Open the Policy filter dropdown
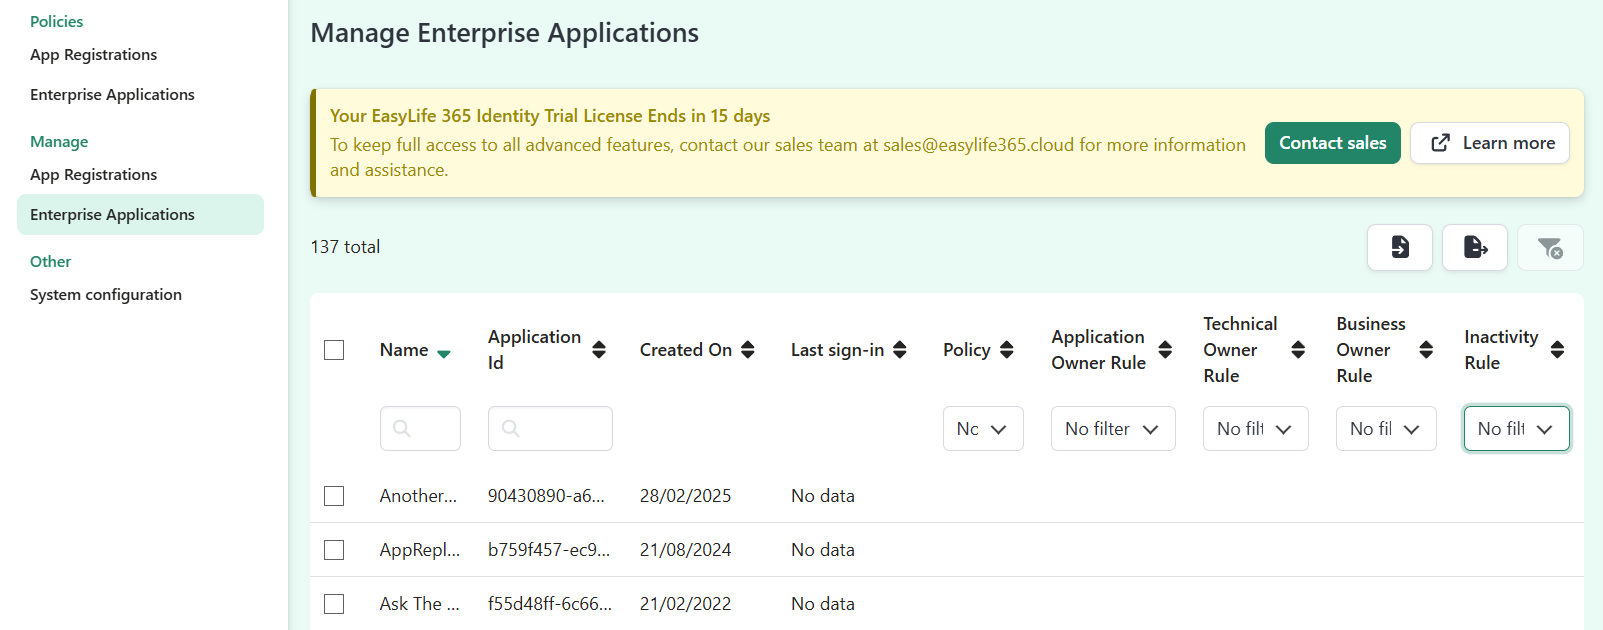1603x630 pixels. [x=983, y=428]
